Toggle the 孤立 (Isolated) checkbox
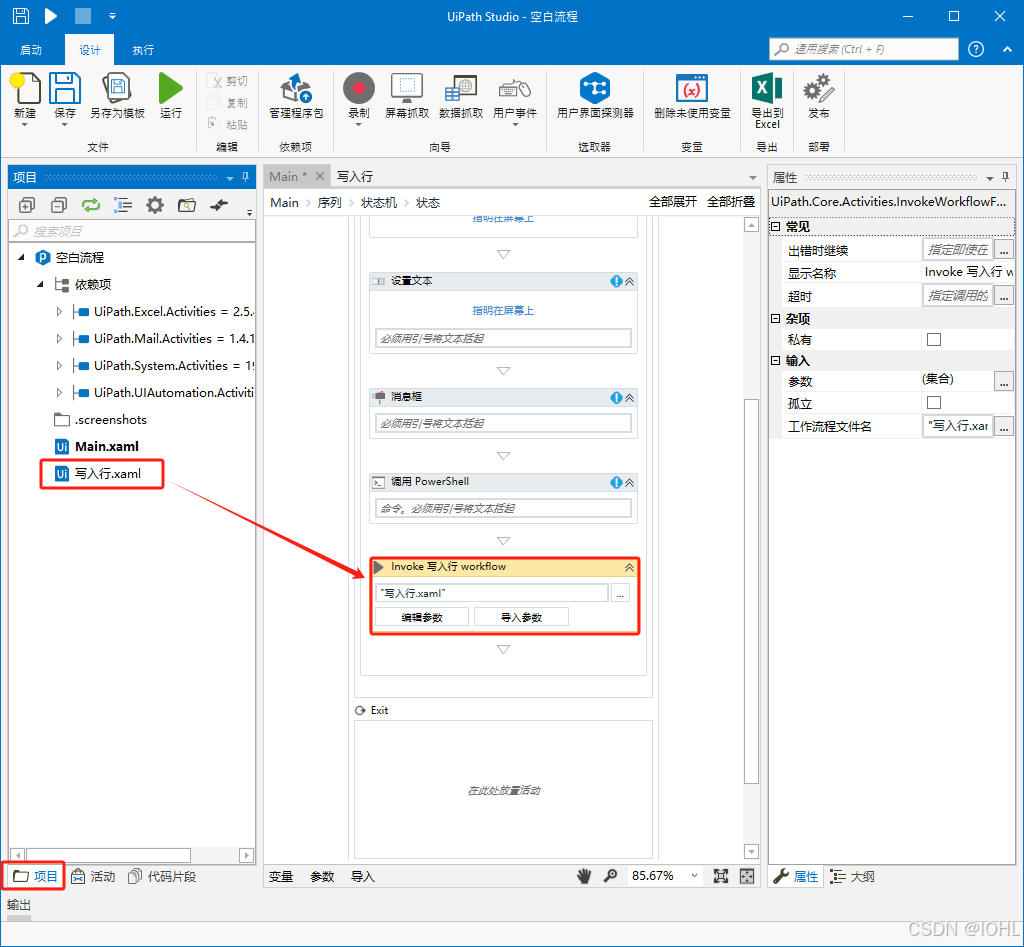The image size is (1024, 947). (x=934, y=402)
